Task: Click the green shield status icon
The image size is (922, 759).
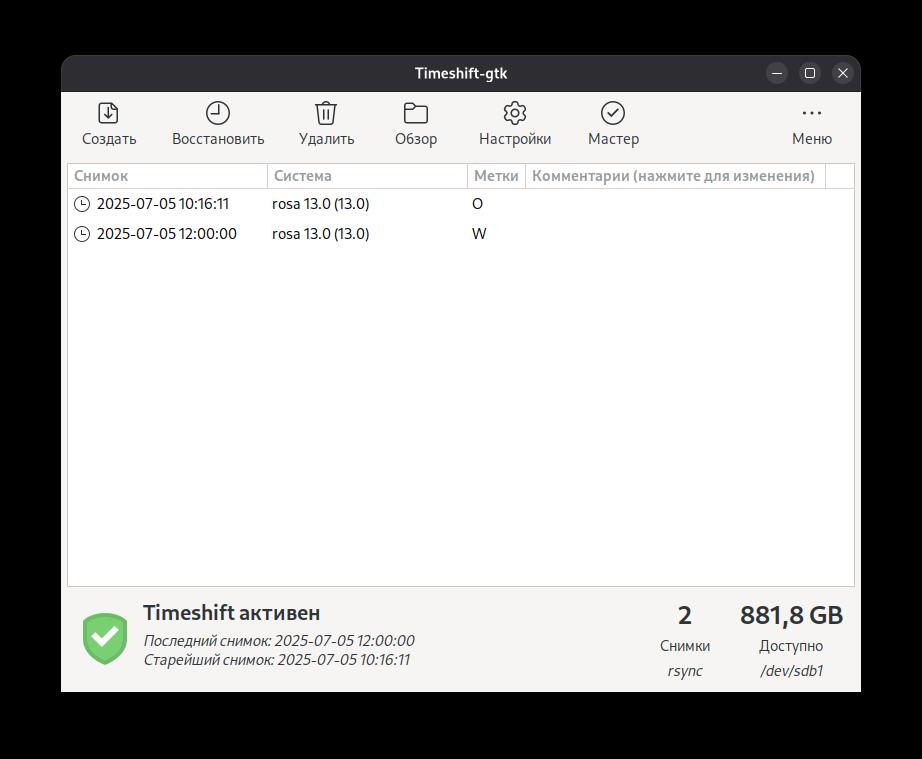Action: [x=105, y=638]
